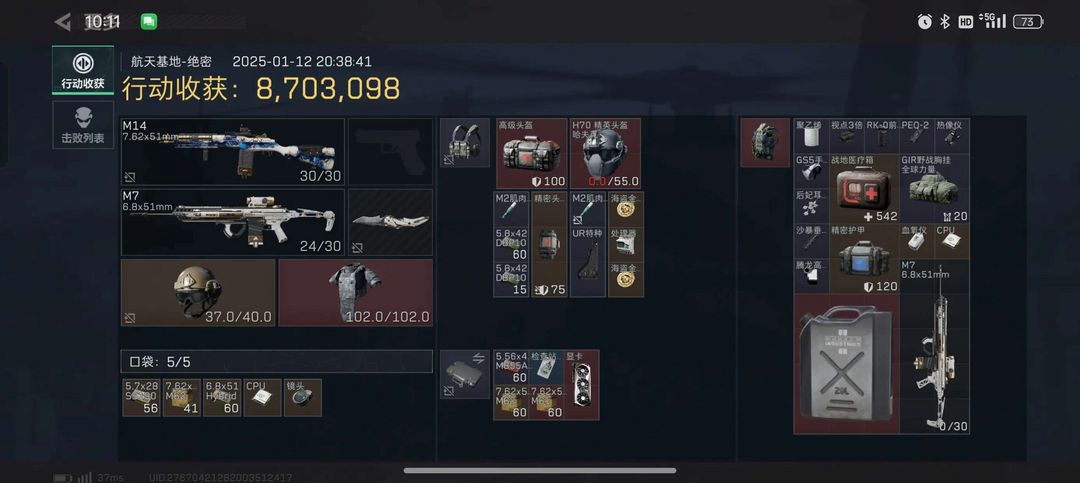Screen dimensions: 1080x483
Task: Tap the 高级头盔 repair kit item
Action: click(532, 154)
